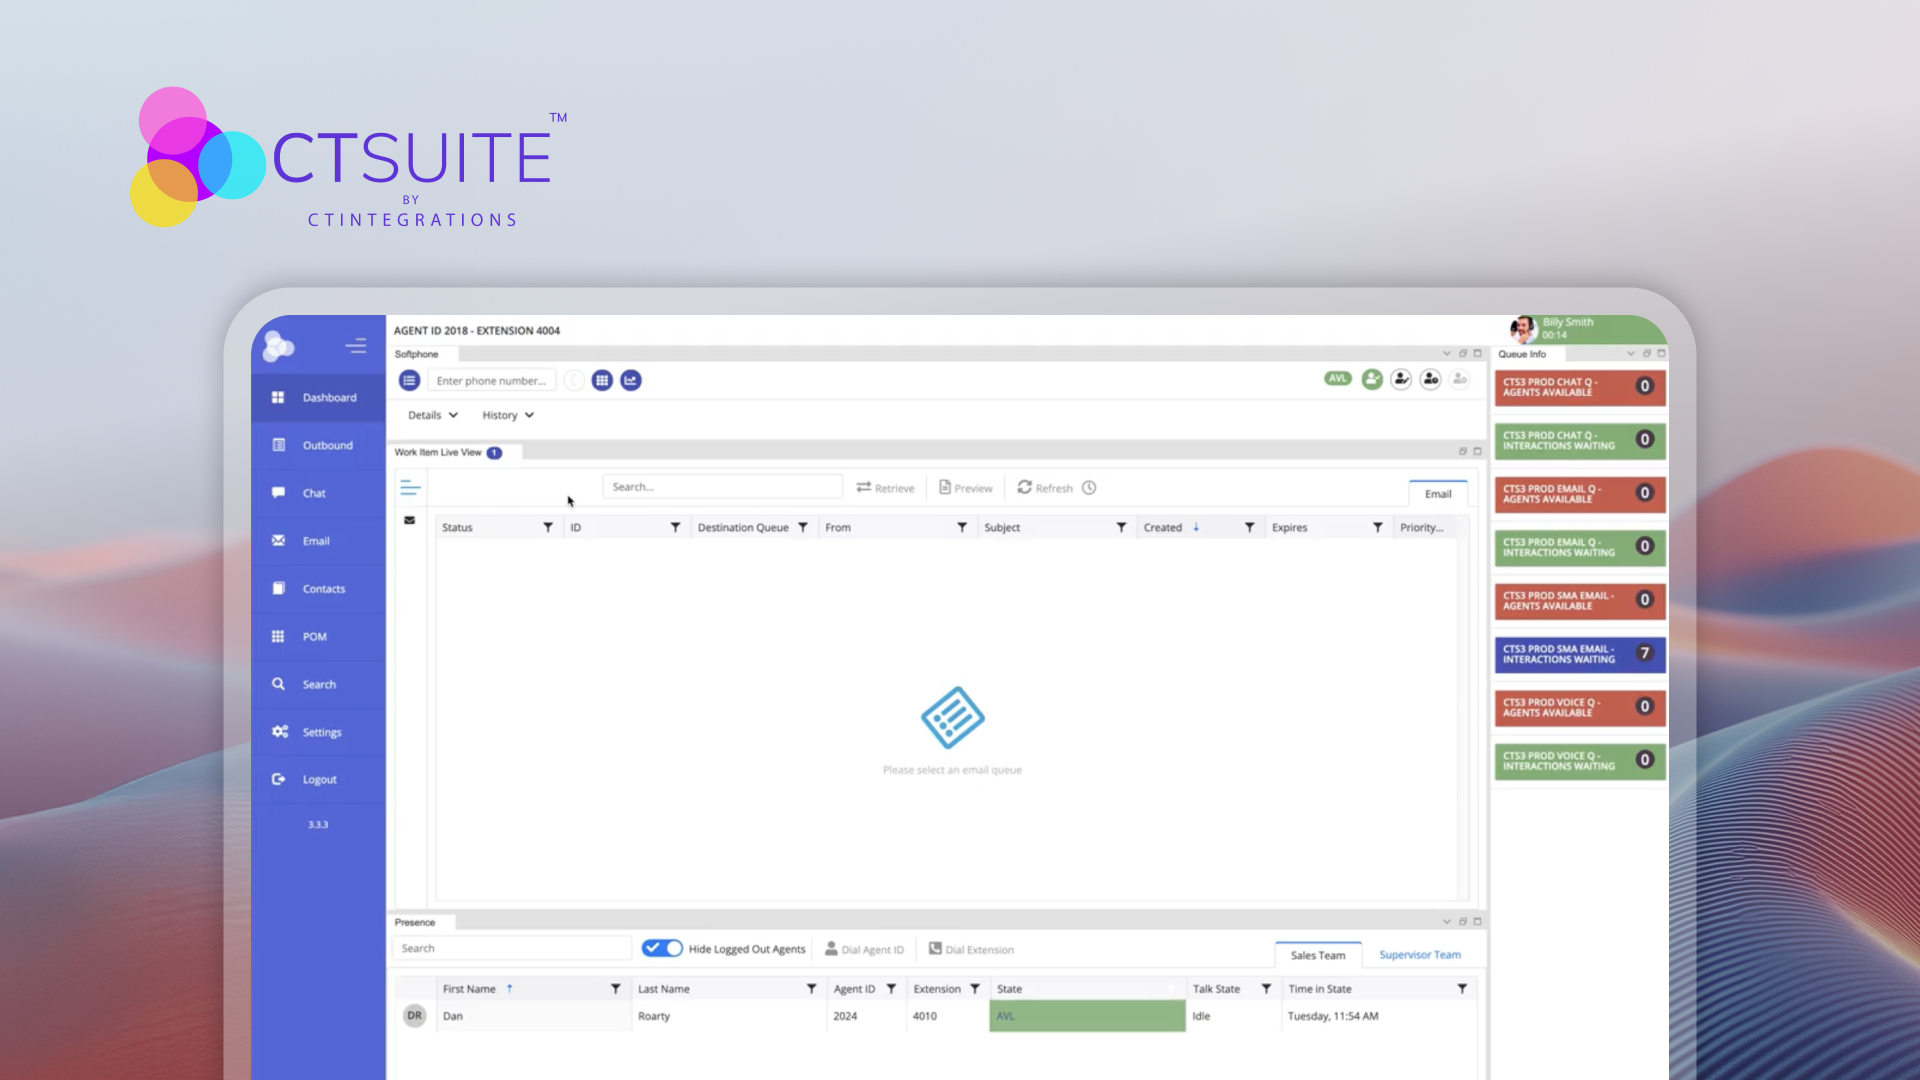Expand the History dropdown
The width and height of the screenshot is (1920, 1080).
coord(508,415)
